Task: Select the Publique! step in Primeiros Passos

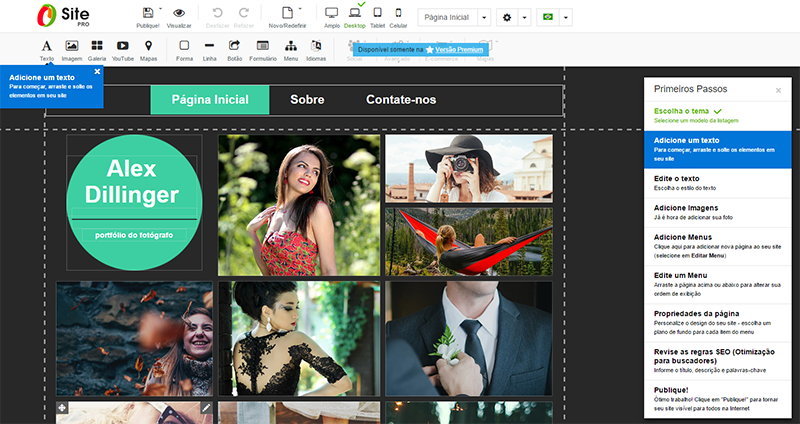Action: (717, 399)
